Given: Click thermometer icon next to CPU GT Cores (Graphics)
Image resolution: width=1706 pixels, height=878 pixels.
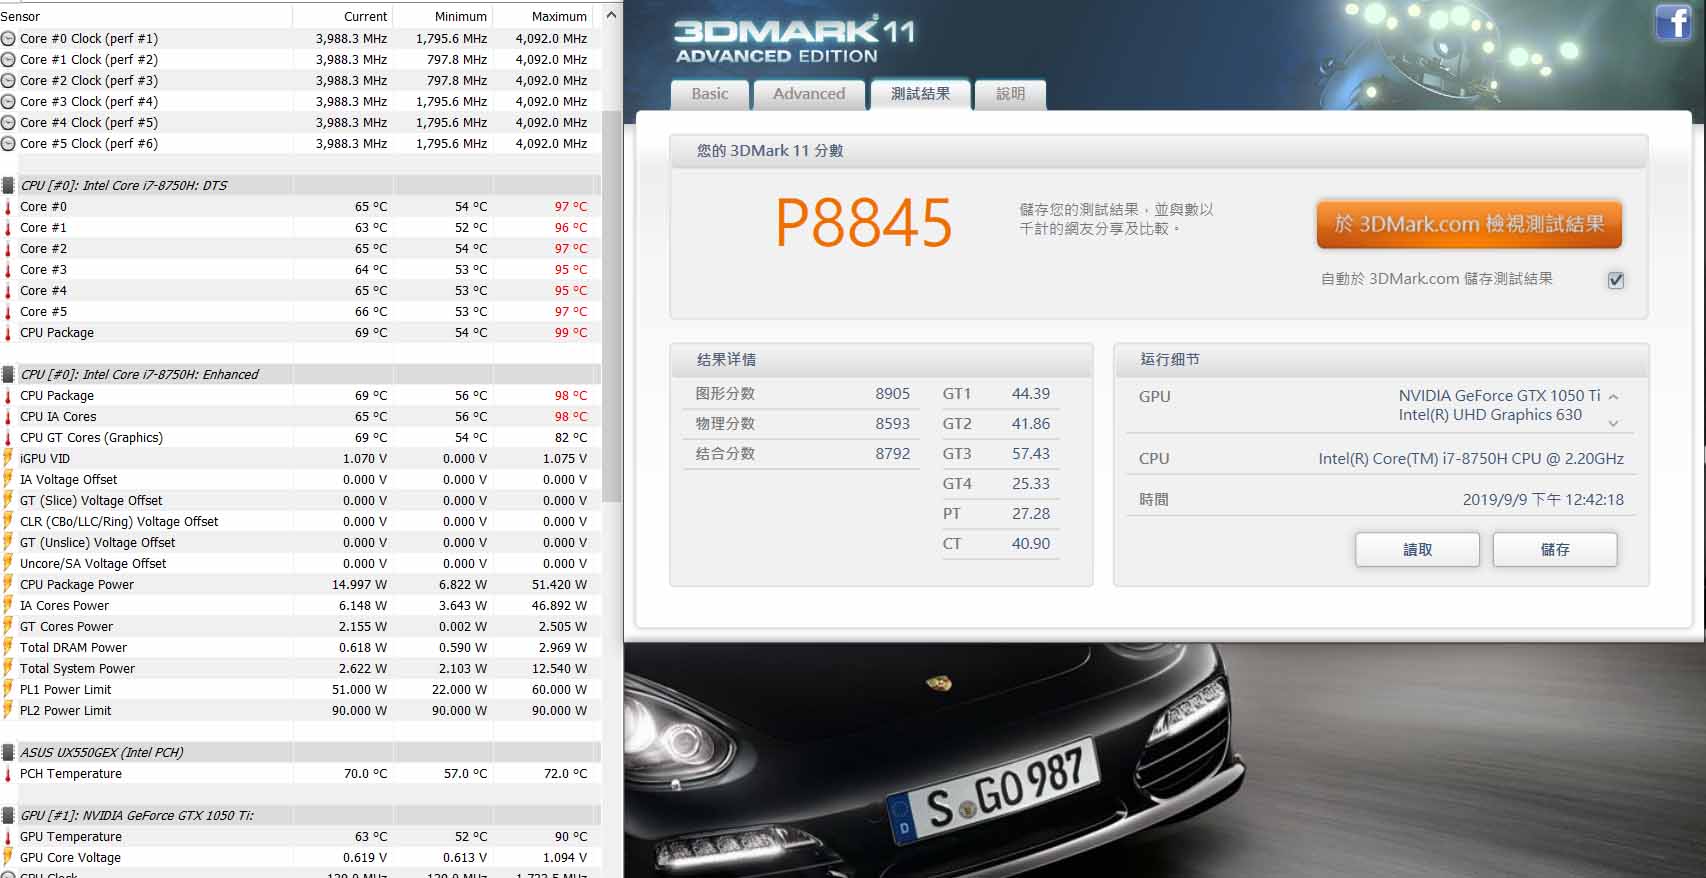Looking at the screenshot, I should click(8, 438).
